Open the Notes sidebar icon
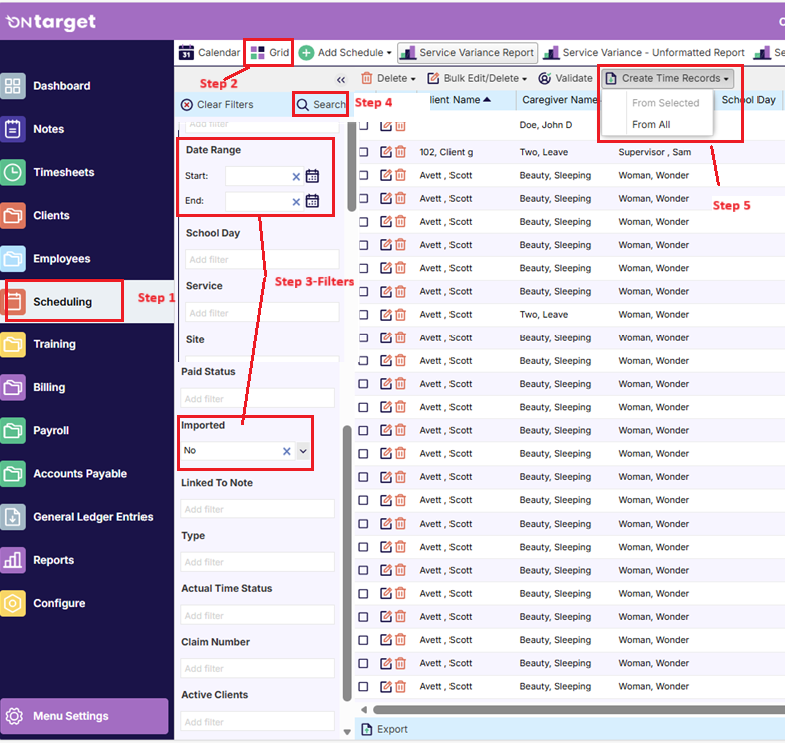Viewport: 785px width, 743px height. click(x=13, y=129)
